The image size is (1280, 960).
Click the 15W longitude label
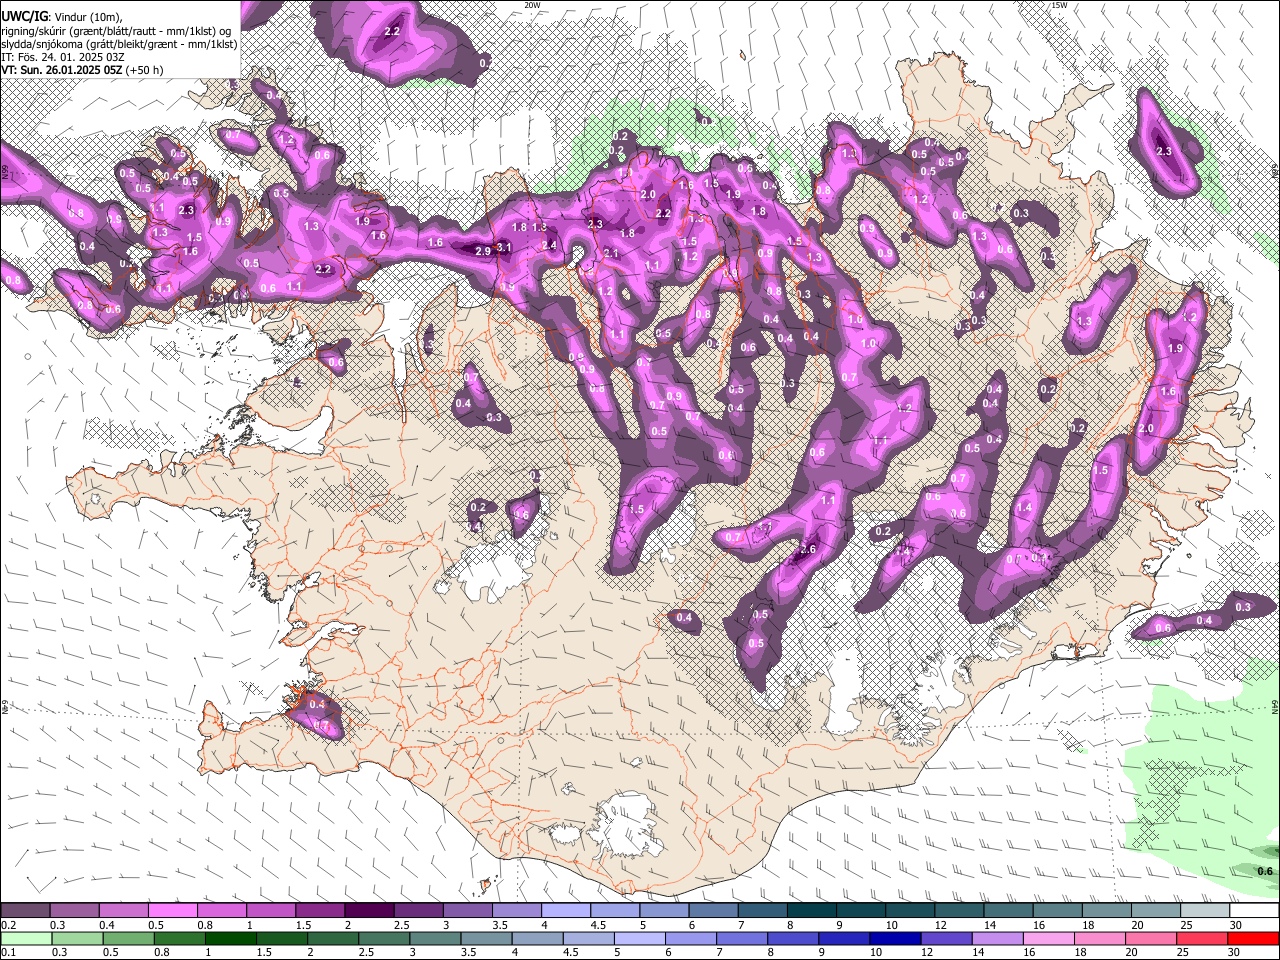pos(1059,5)
